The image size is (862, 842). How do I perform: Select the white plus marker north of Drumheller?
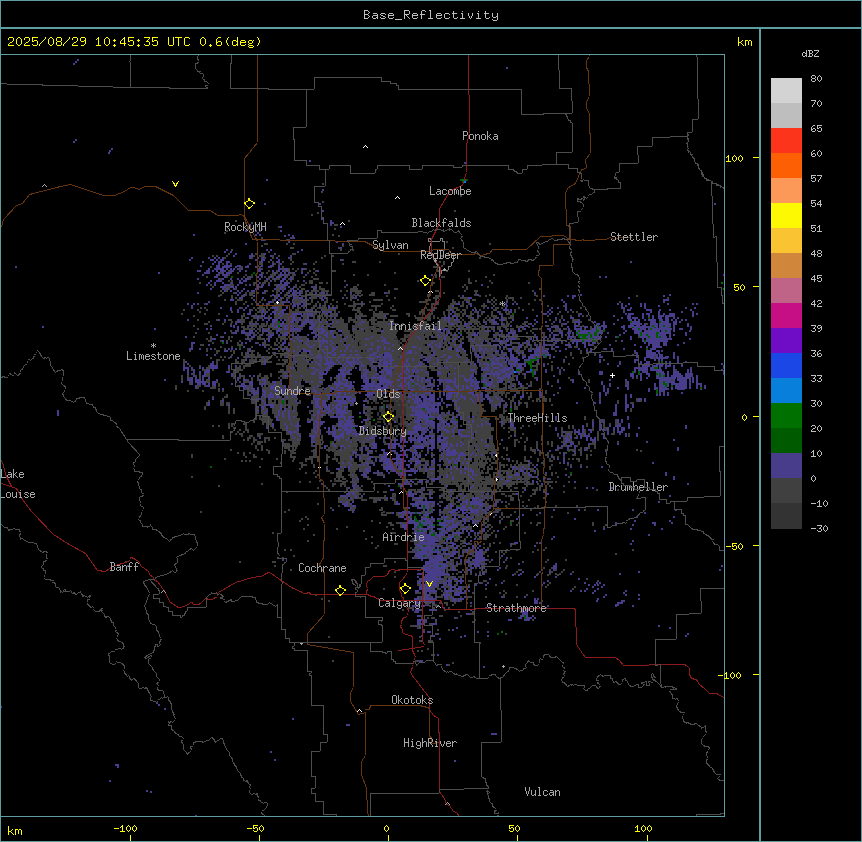[612, 375]
